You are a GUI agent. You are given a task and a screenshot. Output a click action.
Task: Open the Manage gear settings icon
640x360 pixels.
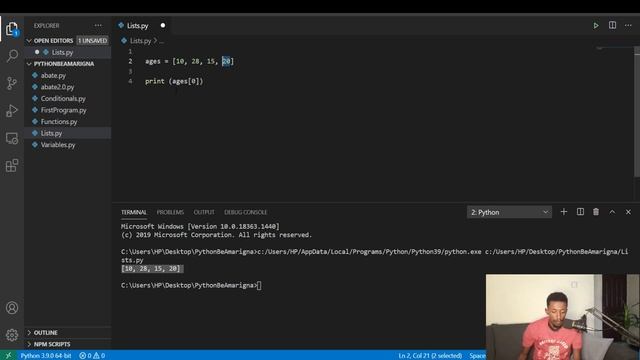[12, 335]
